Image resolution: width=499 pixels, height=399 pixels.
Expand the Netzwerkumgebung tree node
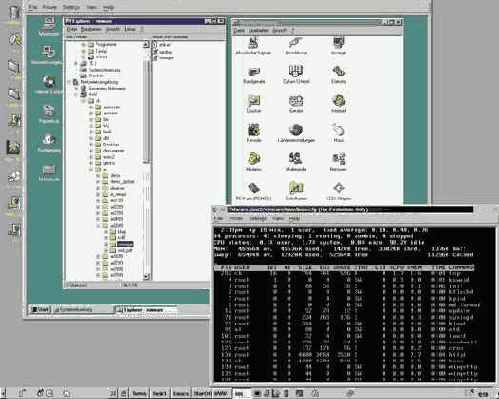click(x=70, y=82)
